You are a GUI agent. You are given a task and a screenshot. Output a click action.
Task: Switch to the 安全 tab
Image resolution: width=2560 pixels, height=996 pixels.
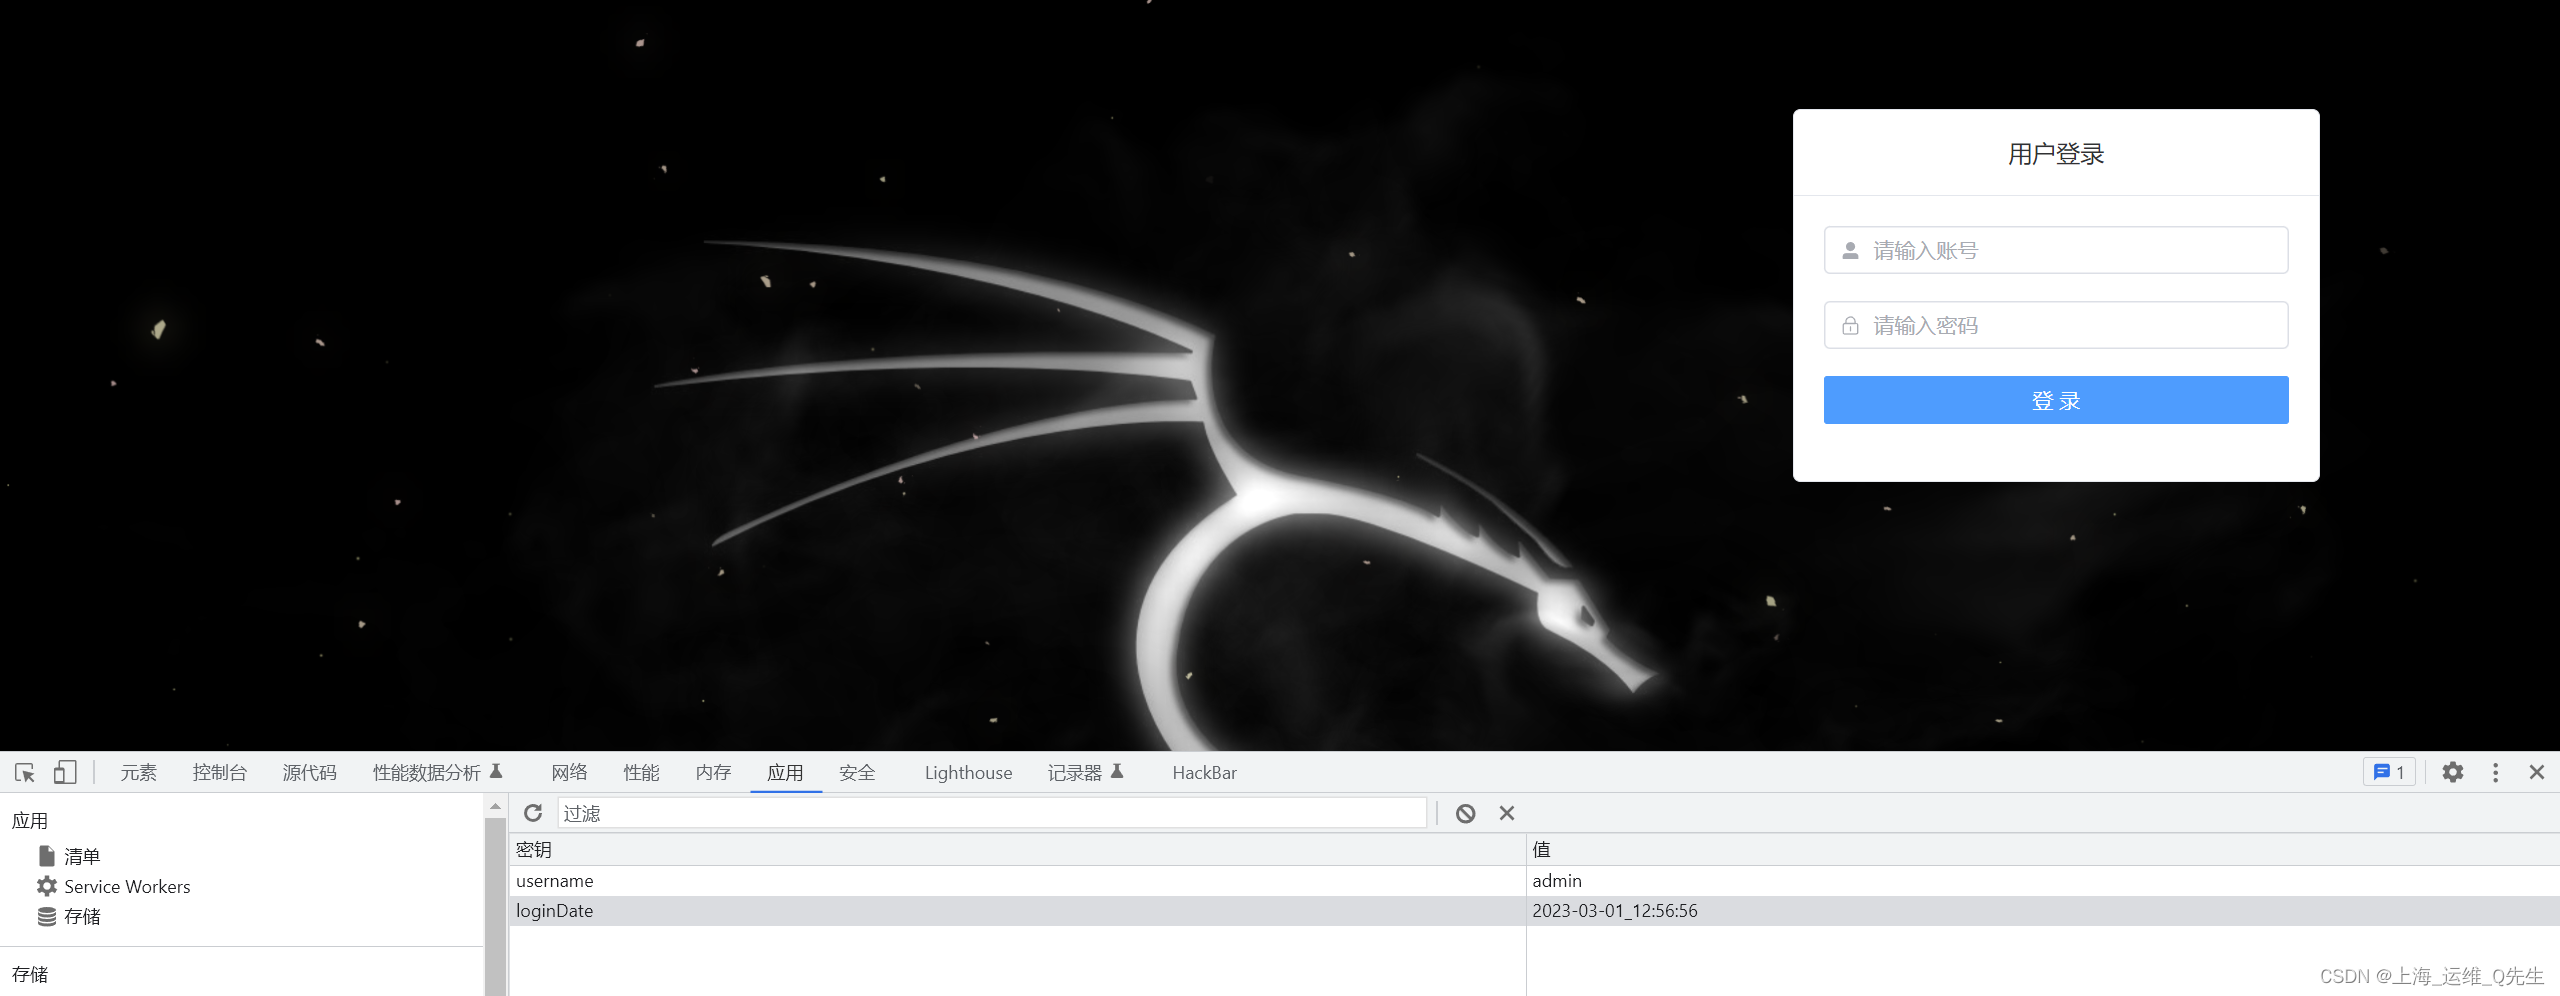coord(858,772)
